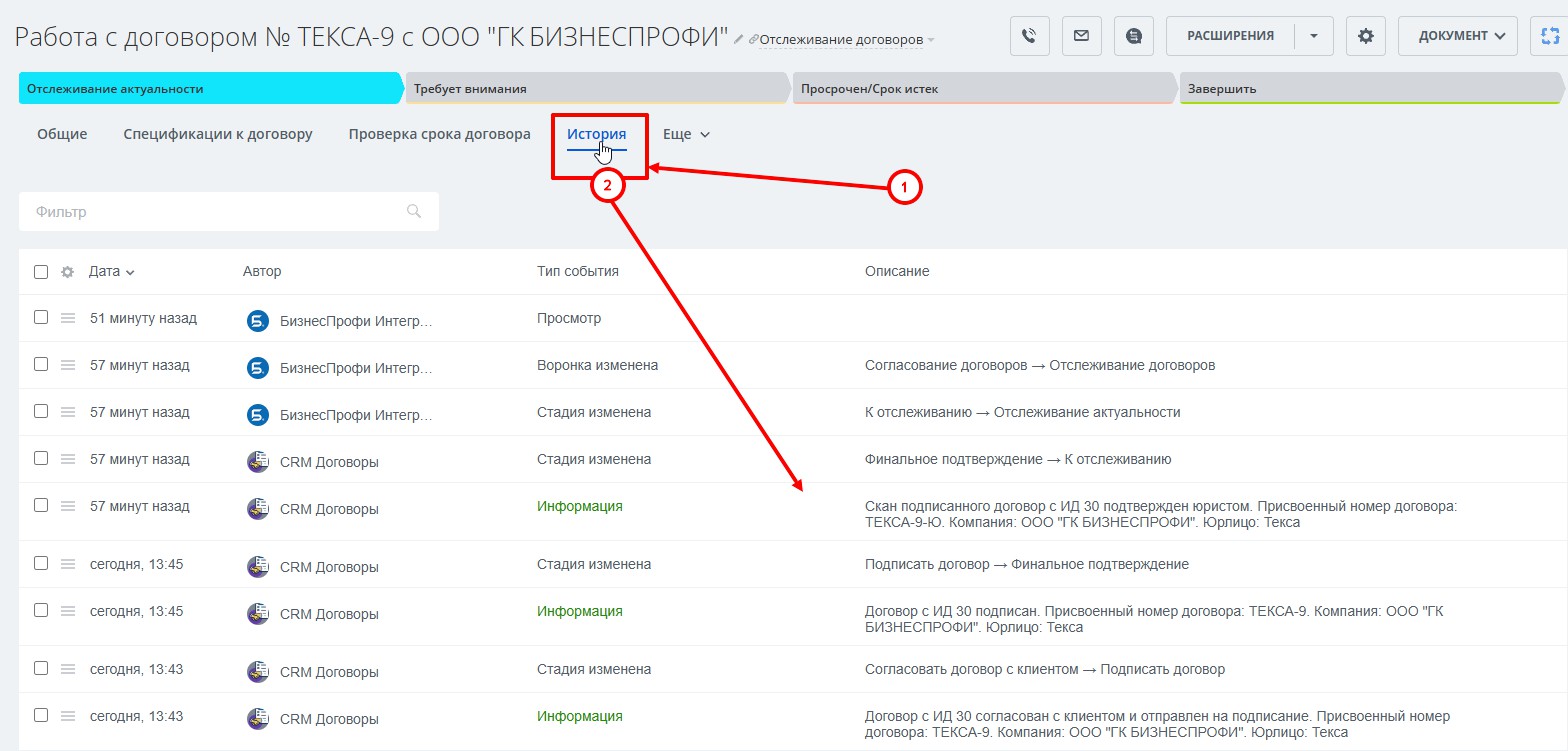
Task: Click the search magnifier in the filter field
Action: (414, 212)
